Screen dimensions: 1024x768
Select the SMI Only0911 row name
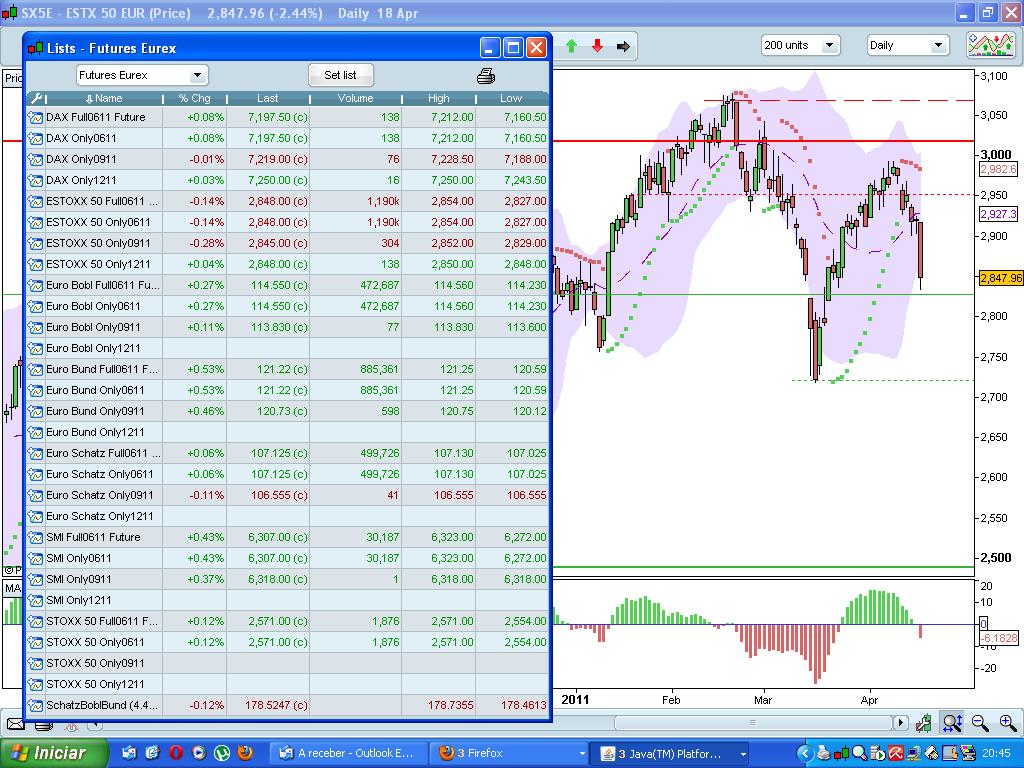[78, 579]
